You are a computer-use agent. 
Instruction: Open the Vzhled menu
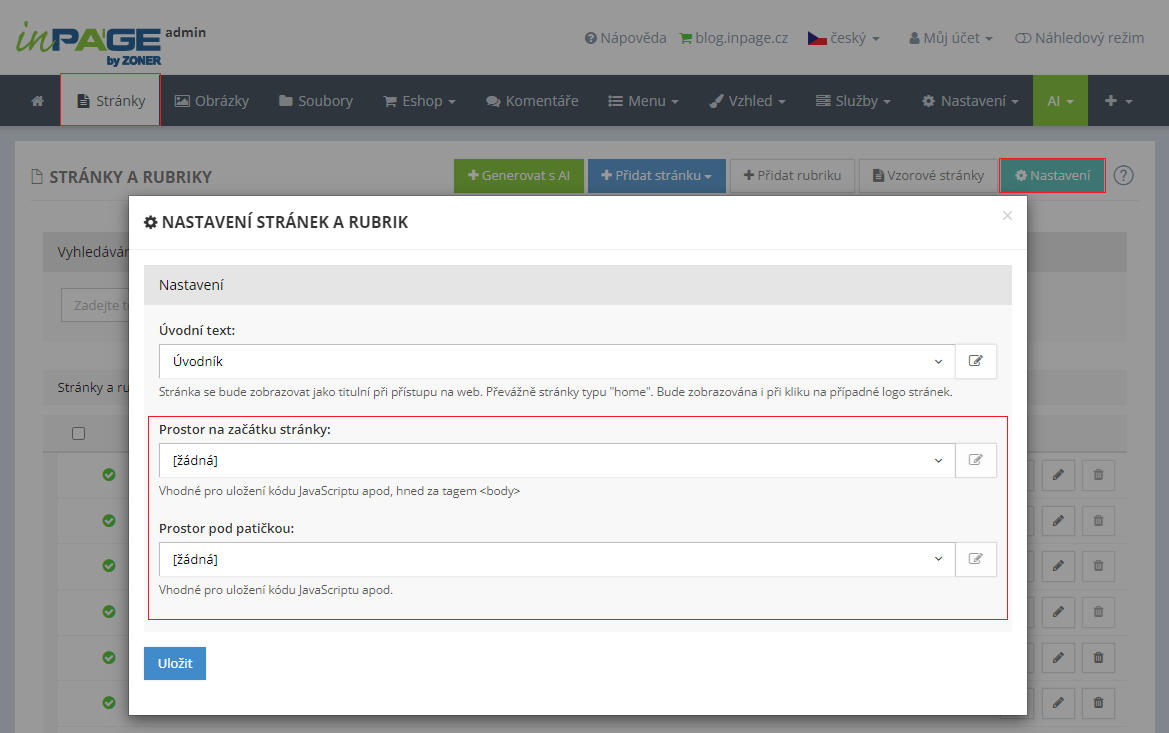(747, 101)
